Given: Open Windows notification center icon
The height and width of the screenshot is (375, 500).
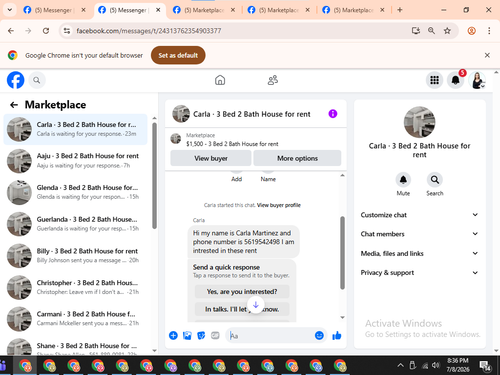Looking at the screenshot, I should point(485,366).
